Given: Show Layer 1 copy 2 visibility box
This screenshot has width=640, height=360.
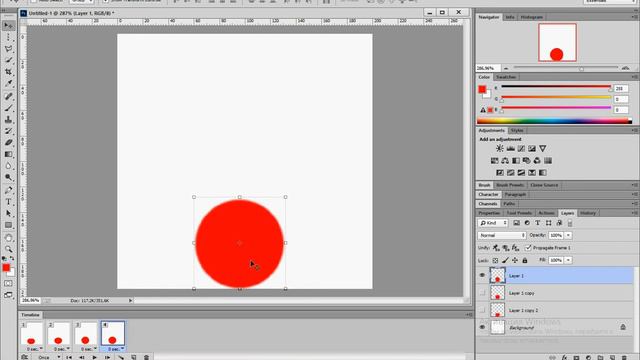Looking at the screenshot, I should click(x=482, y=310).
